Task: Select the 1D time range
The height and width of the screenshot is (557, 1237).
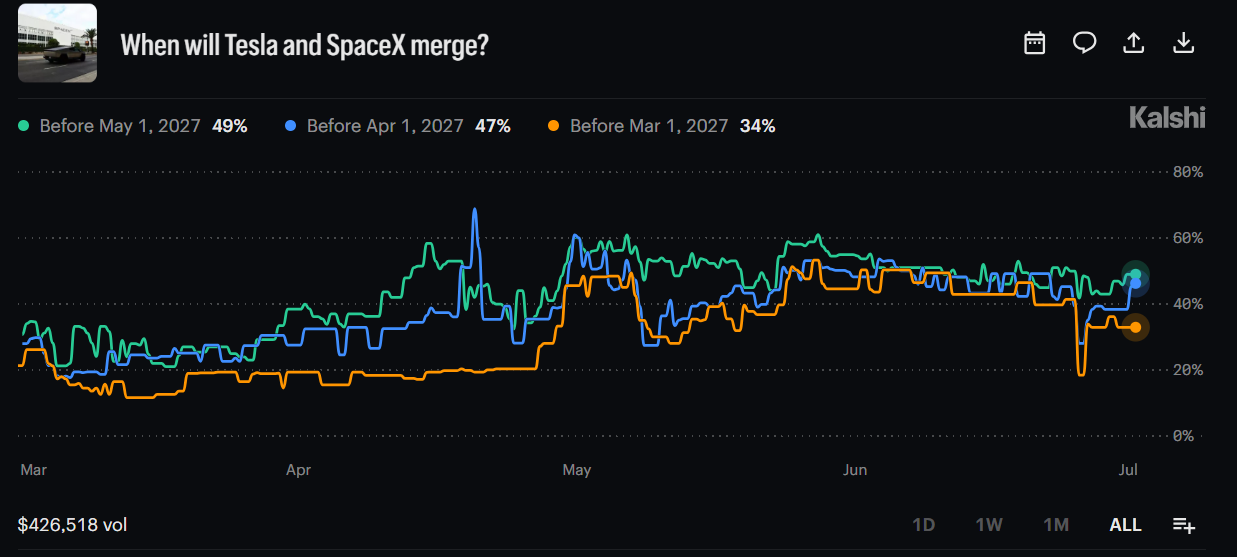Action: (x=923, y=525)
